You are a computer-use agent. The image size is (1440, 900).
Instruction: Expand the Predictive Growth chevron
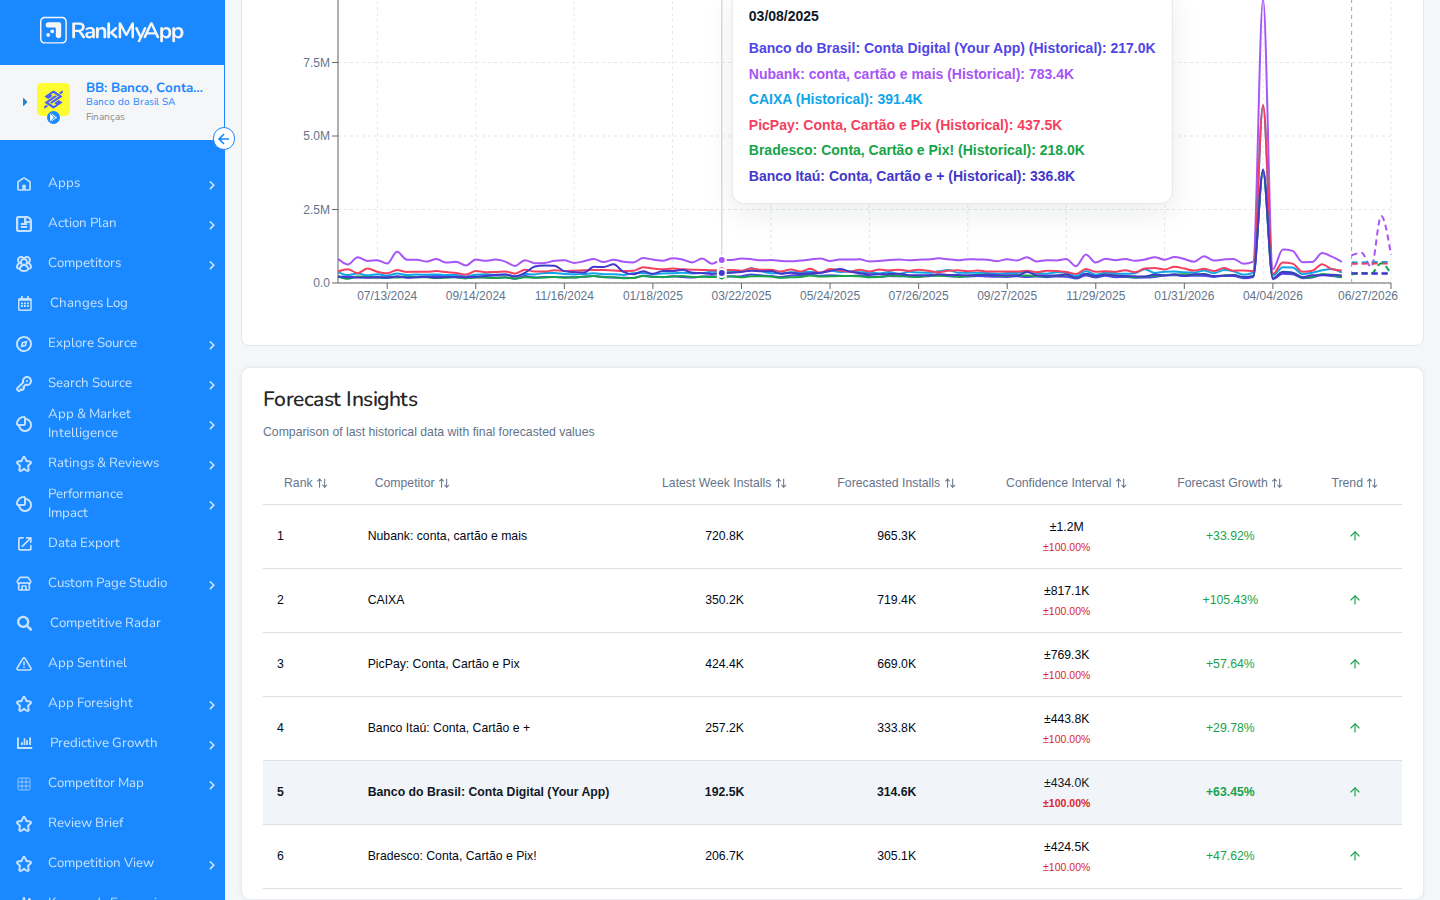tap(212, 745)
